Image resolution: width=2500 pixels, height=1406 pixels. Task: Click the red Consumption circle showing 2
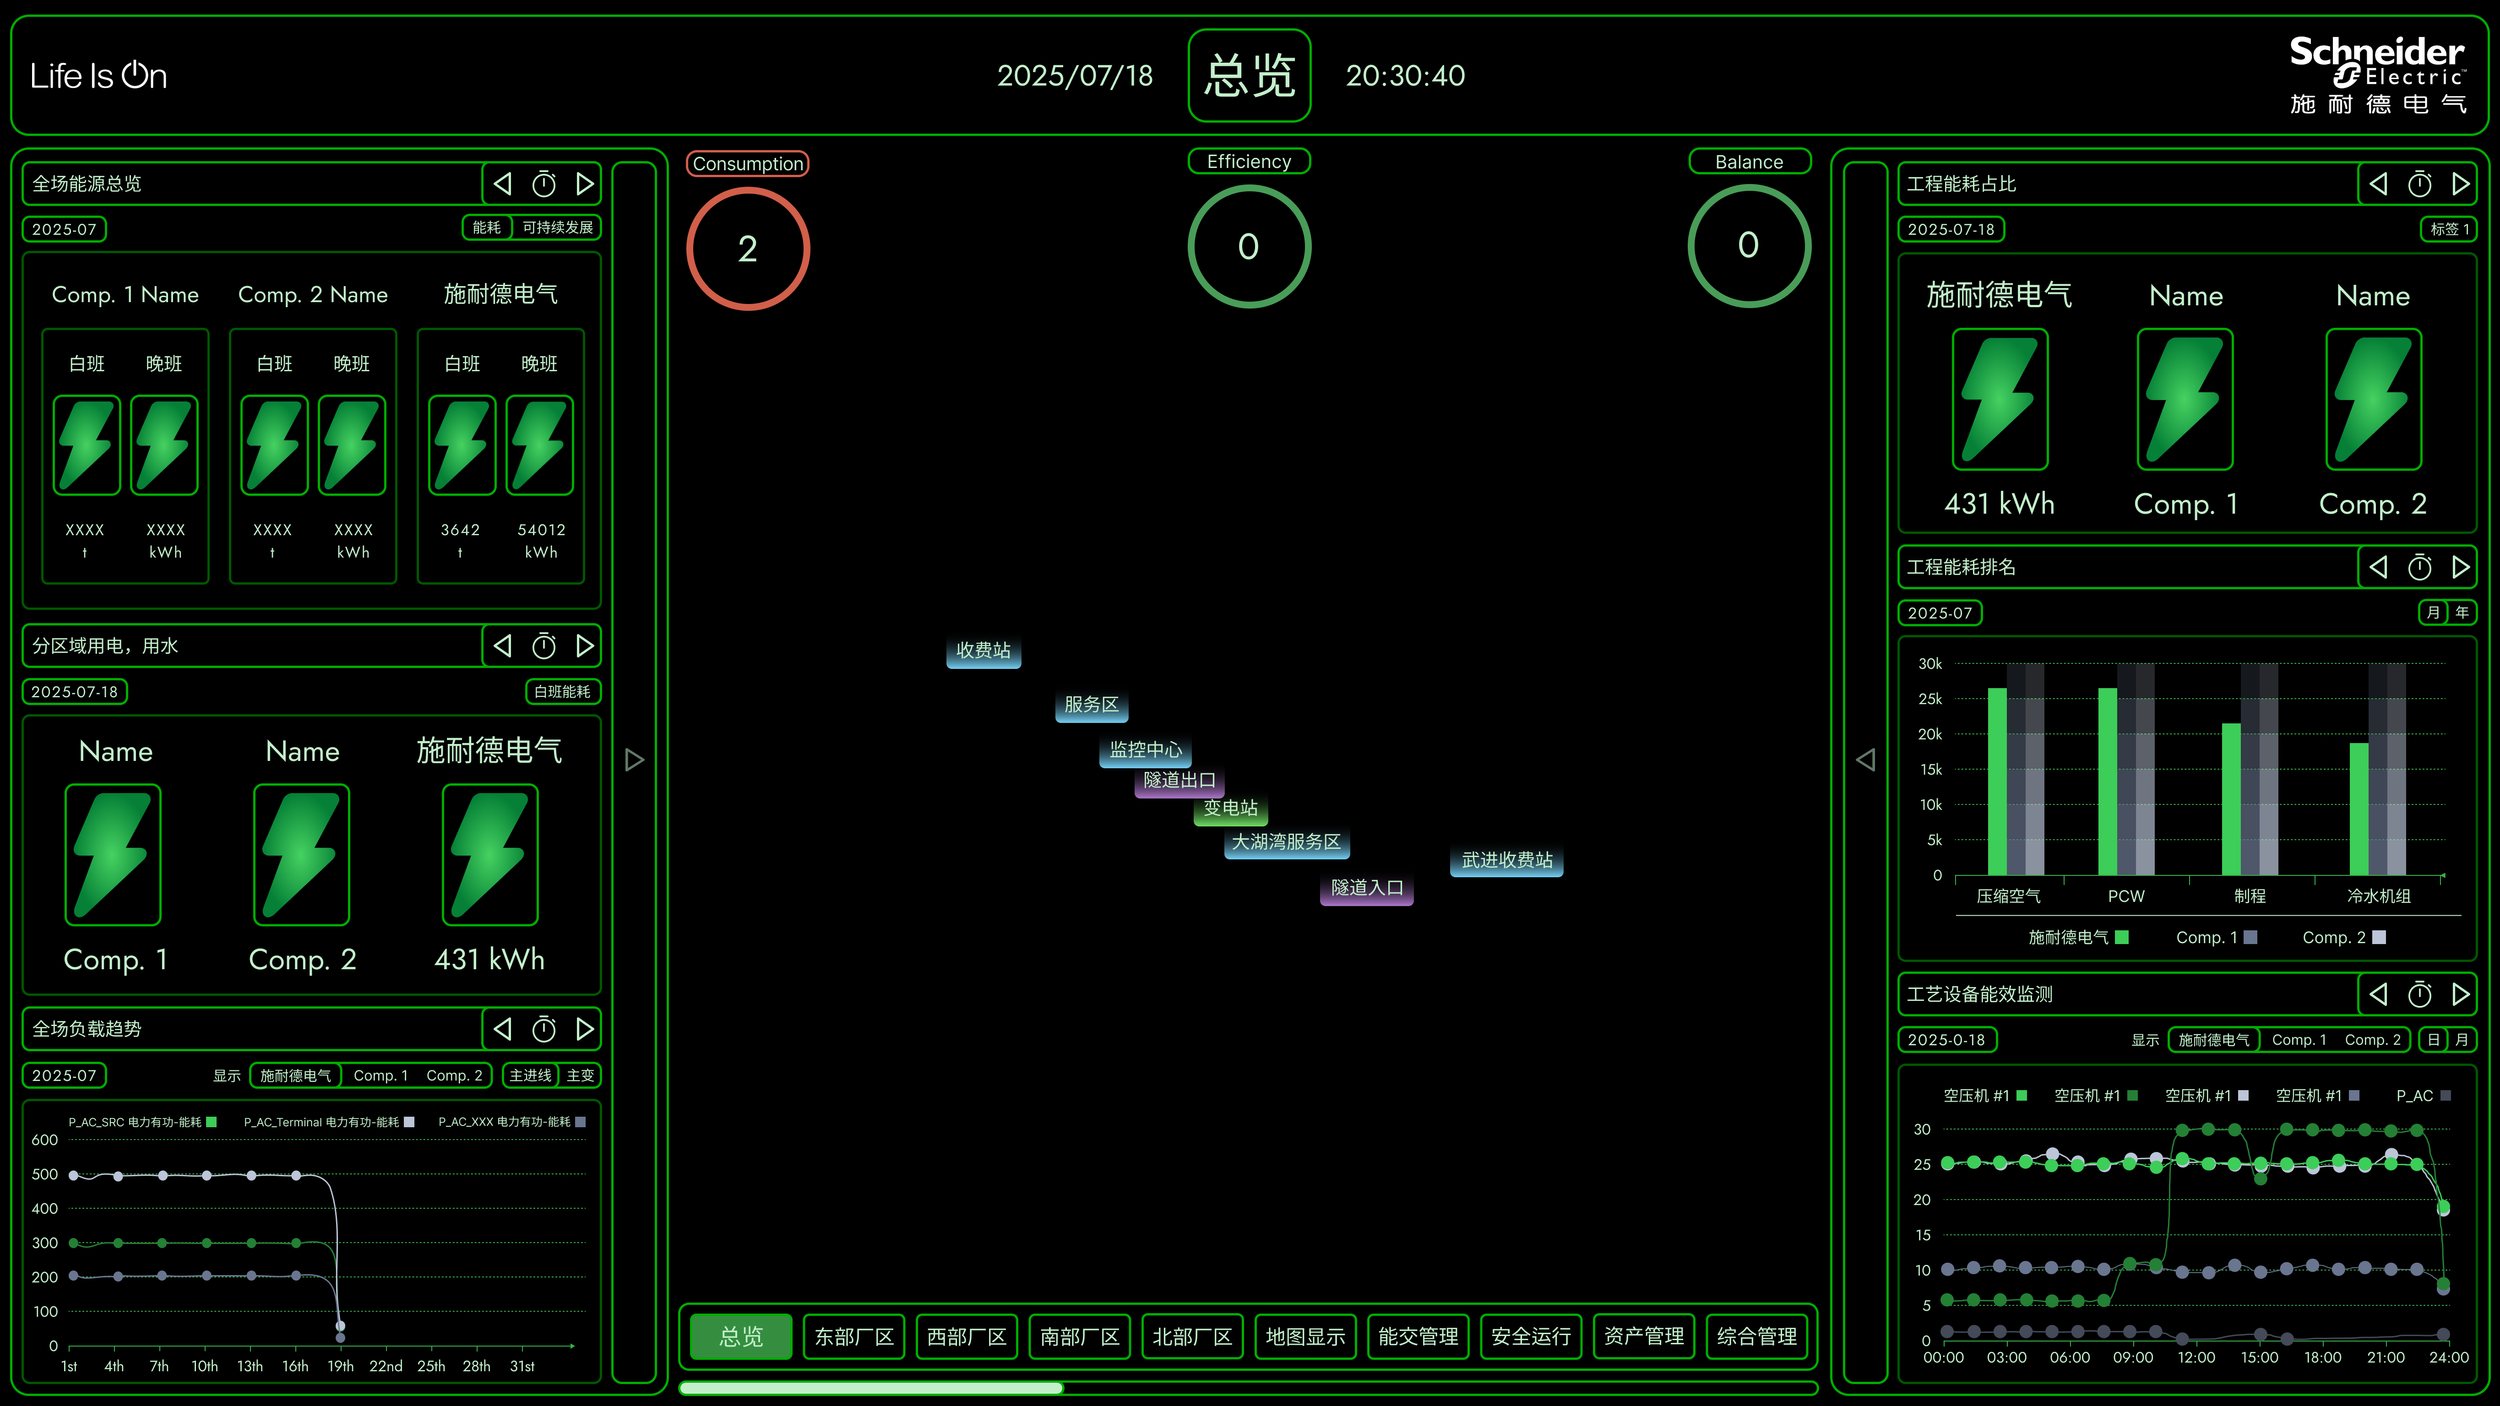tap(747, 249)
